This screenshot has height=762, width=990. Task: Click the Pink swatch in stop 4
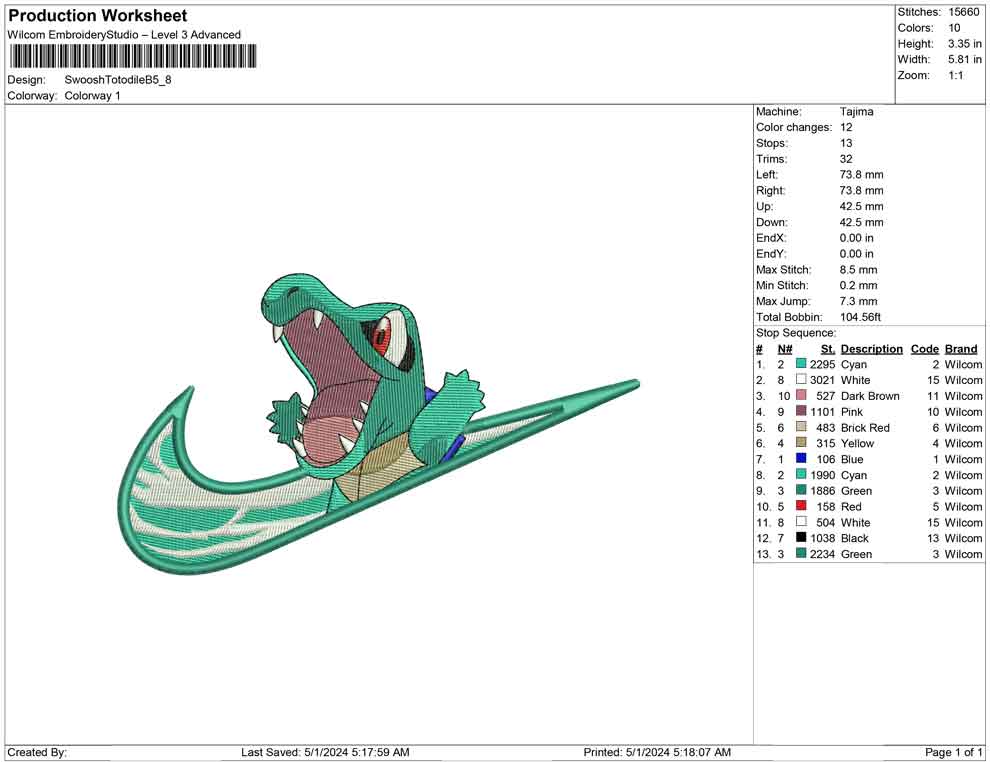coord(801,412)
